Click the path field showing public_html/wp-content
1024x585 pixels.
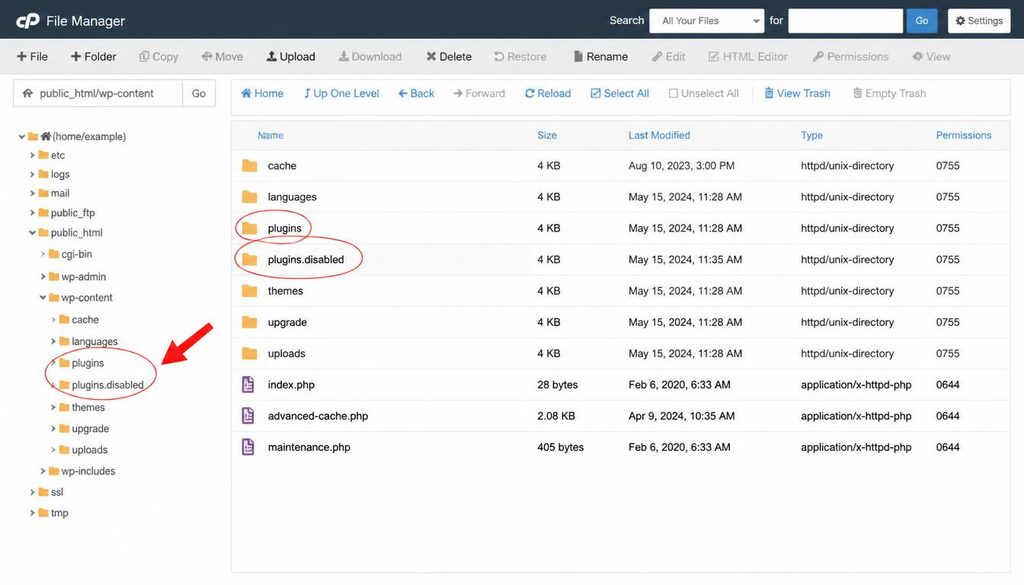(98, 93)
